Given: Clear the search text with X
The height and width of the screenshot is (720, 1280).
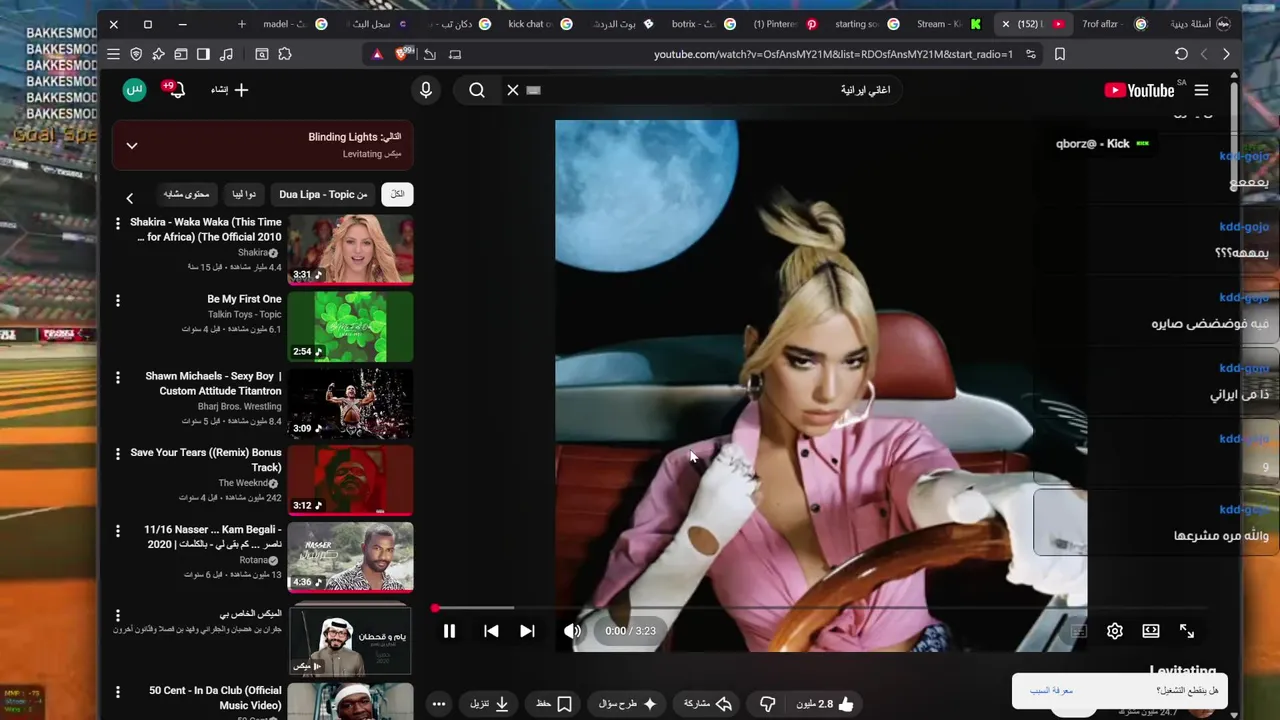Looking at the screenshot, I should [512, 90].
